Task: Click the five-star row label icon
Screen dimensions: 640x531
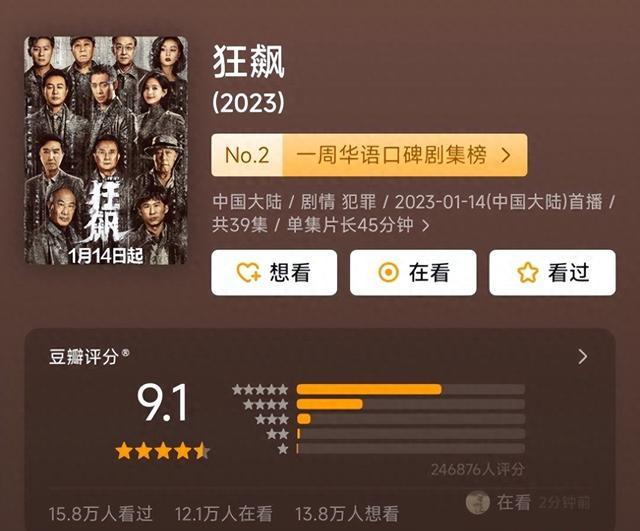Action: tap(260, 389)
